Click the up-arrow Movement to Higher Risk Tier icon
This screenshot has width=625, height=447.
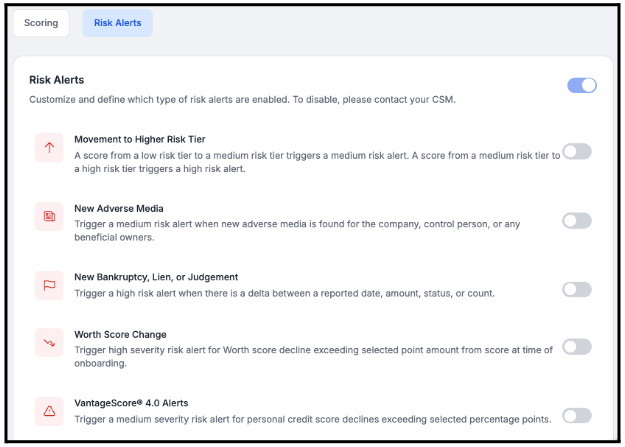click(x=49, y=149)
